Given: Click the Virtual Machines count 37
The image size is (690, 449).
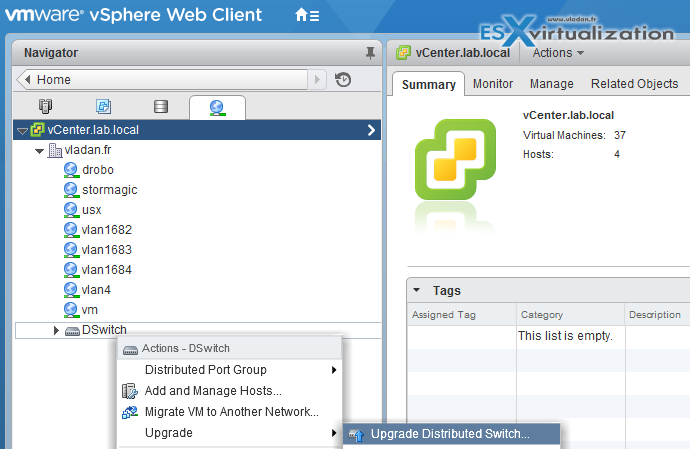Looking at the screenshot, I should point(620,135).
